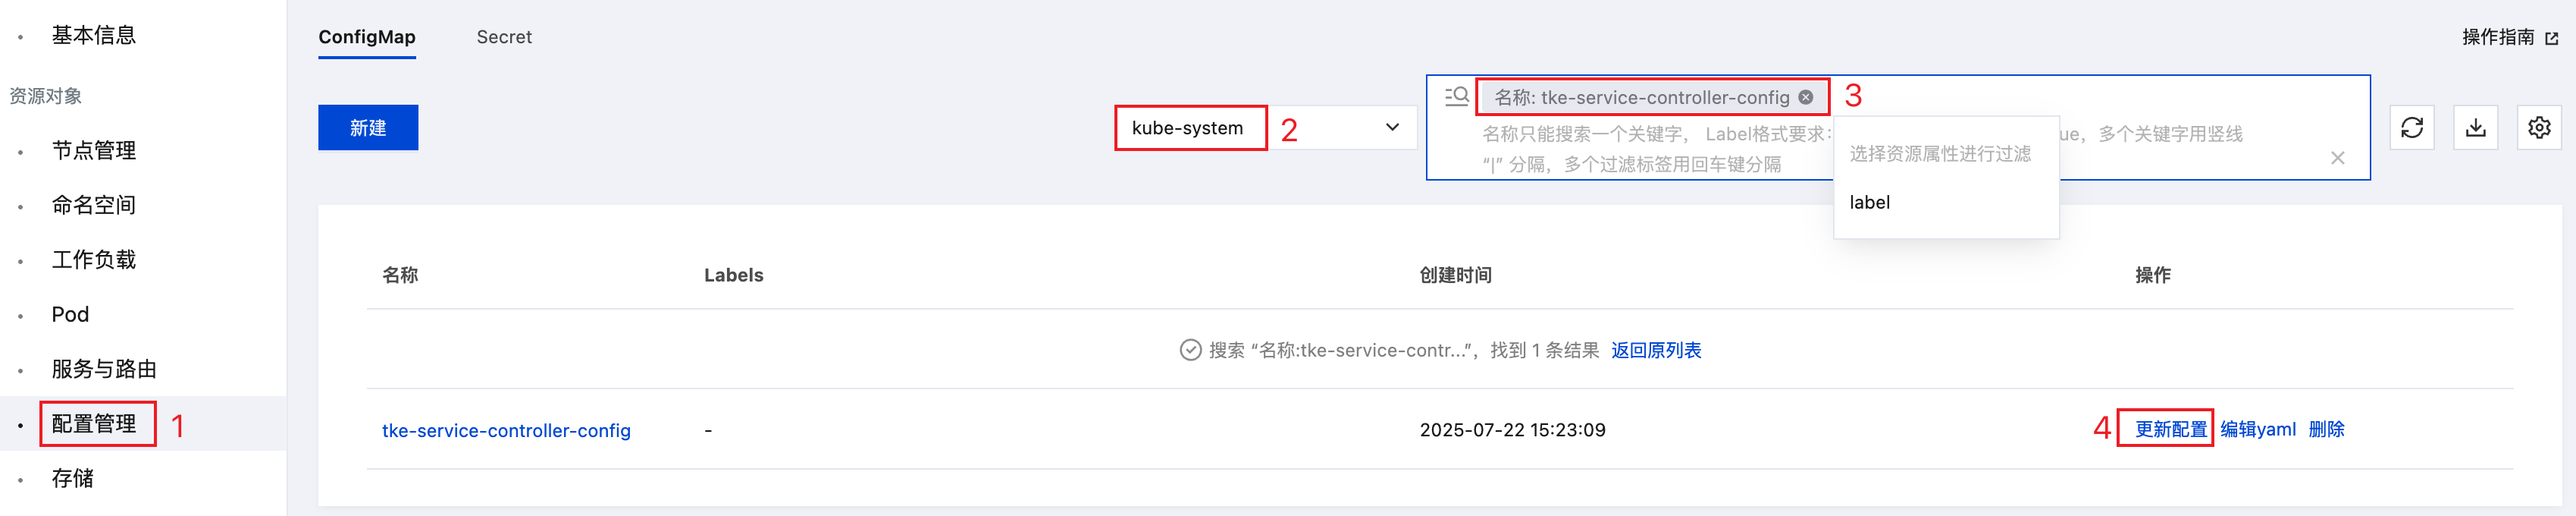Open the column settings gear icon
Viewport: 2576px width, 516px height.
click(x=2539, y=128)
